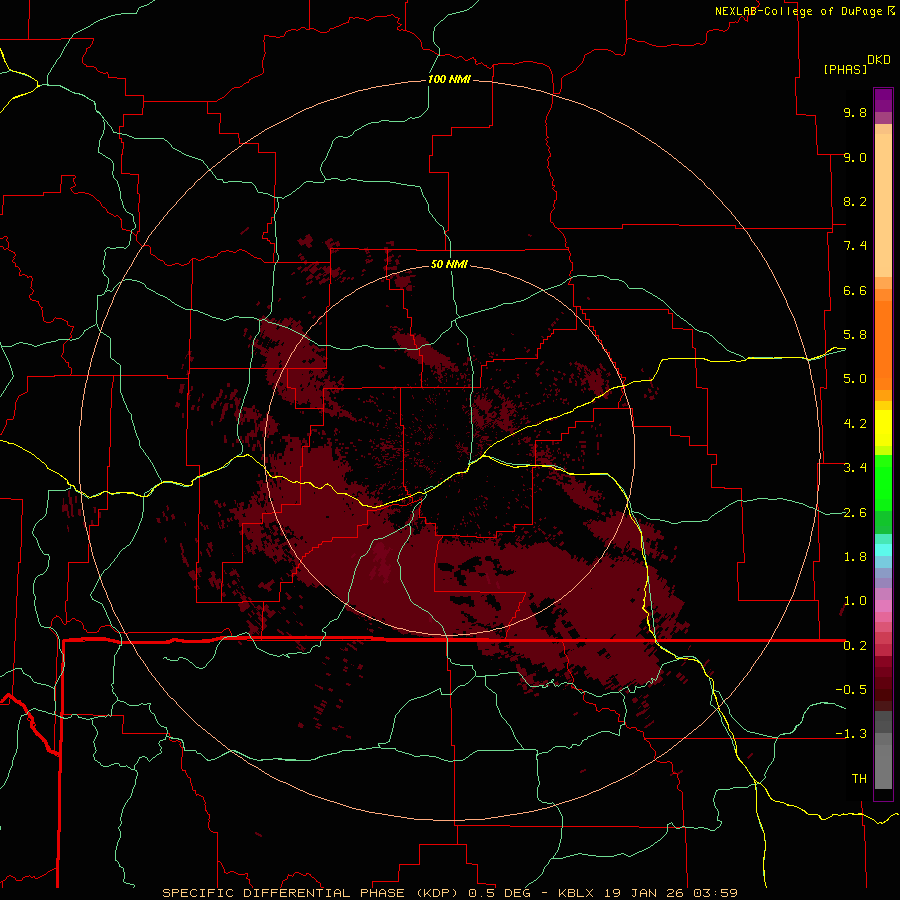
Task: Click the [PHAS] label above the color scale
Action: (x=845, y=69)
